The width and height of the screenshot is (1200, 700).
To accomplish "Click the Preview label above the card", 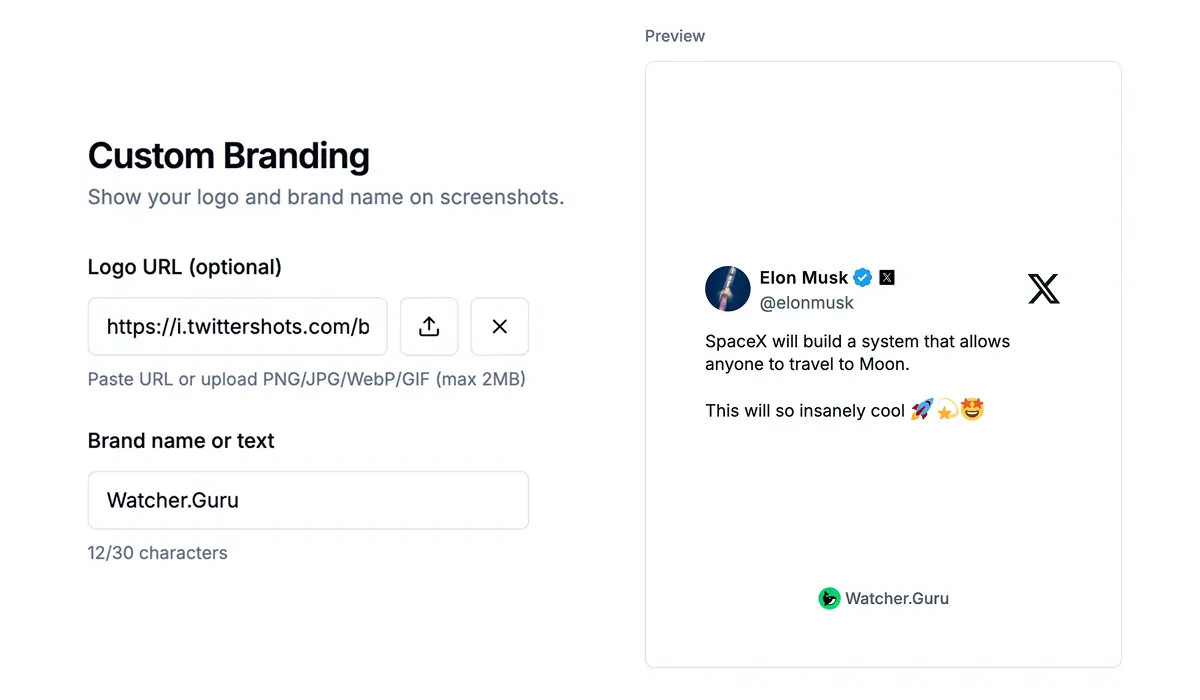I will tap(675, 36).
